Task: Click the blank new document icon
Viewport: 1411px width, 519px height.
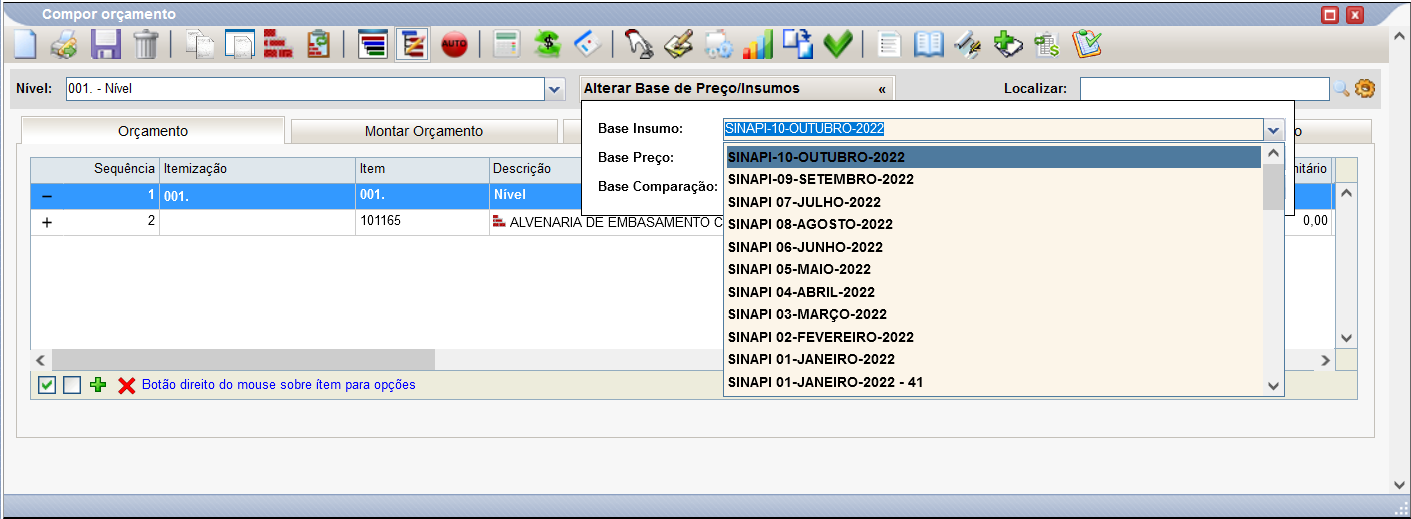Action: (23, 44)
